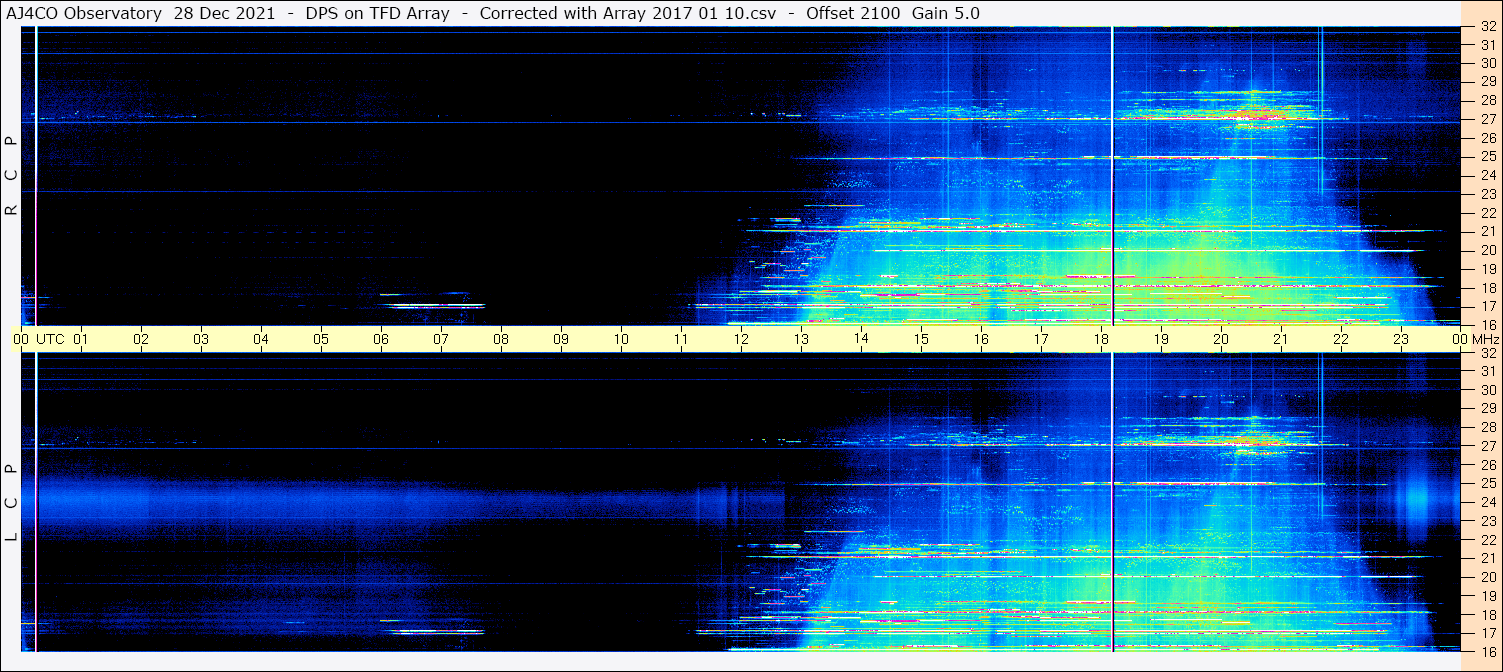Click '17' on the RCP frequency scale
The height and width of the screenshot is (672, 1503).
click(x=1487, y=306)
